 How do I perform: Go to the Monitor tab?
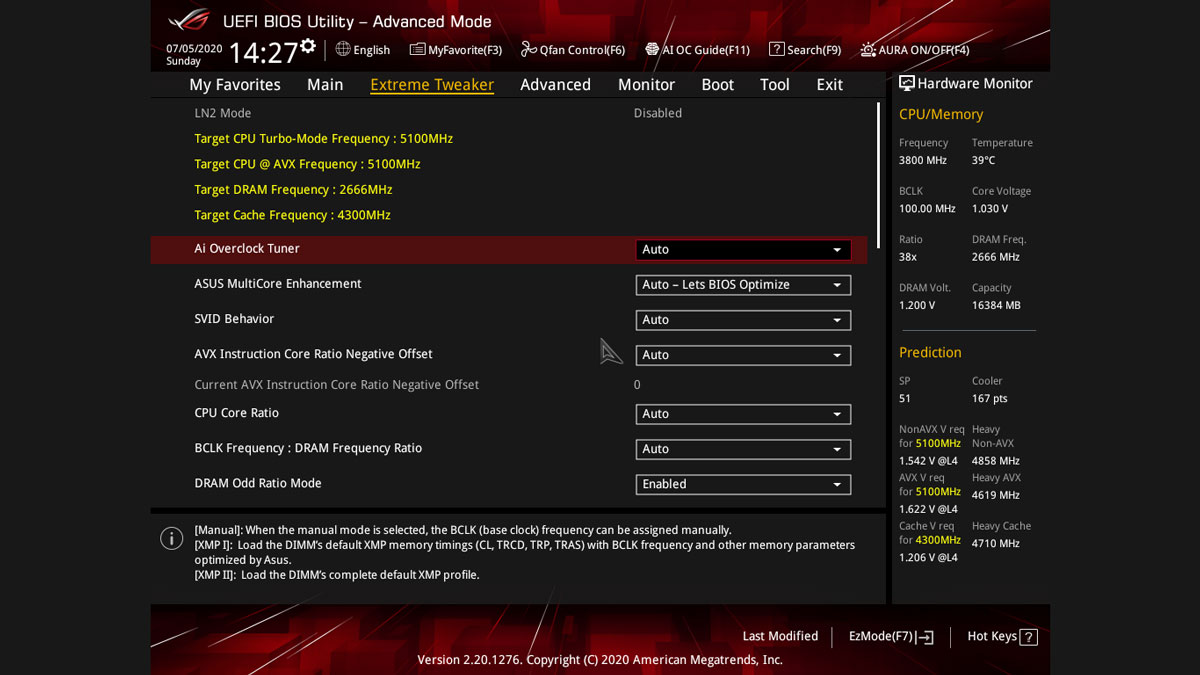(x=646, y=85)
